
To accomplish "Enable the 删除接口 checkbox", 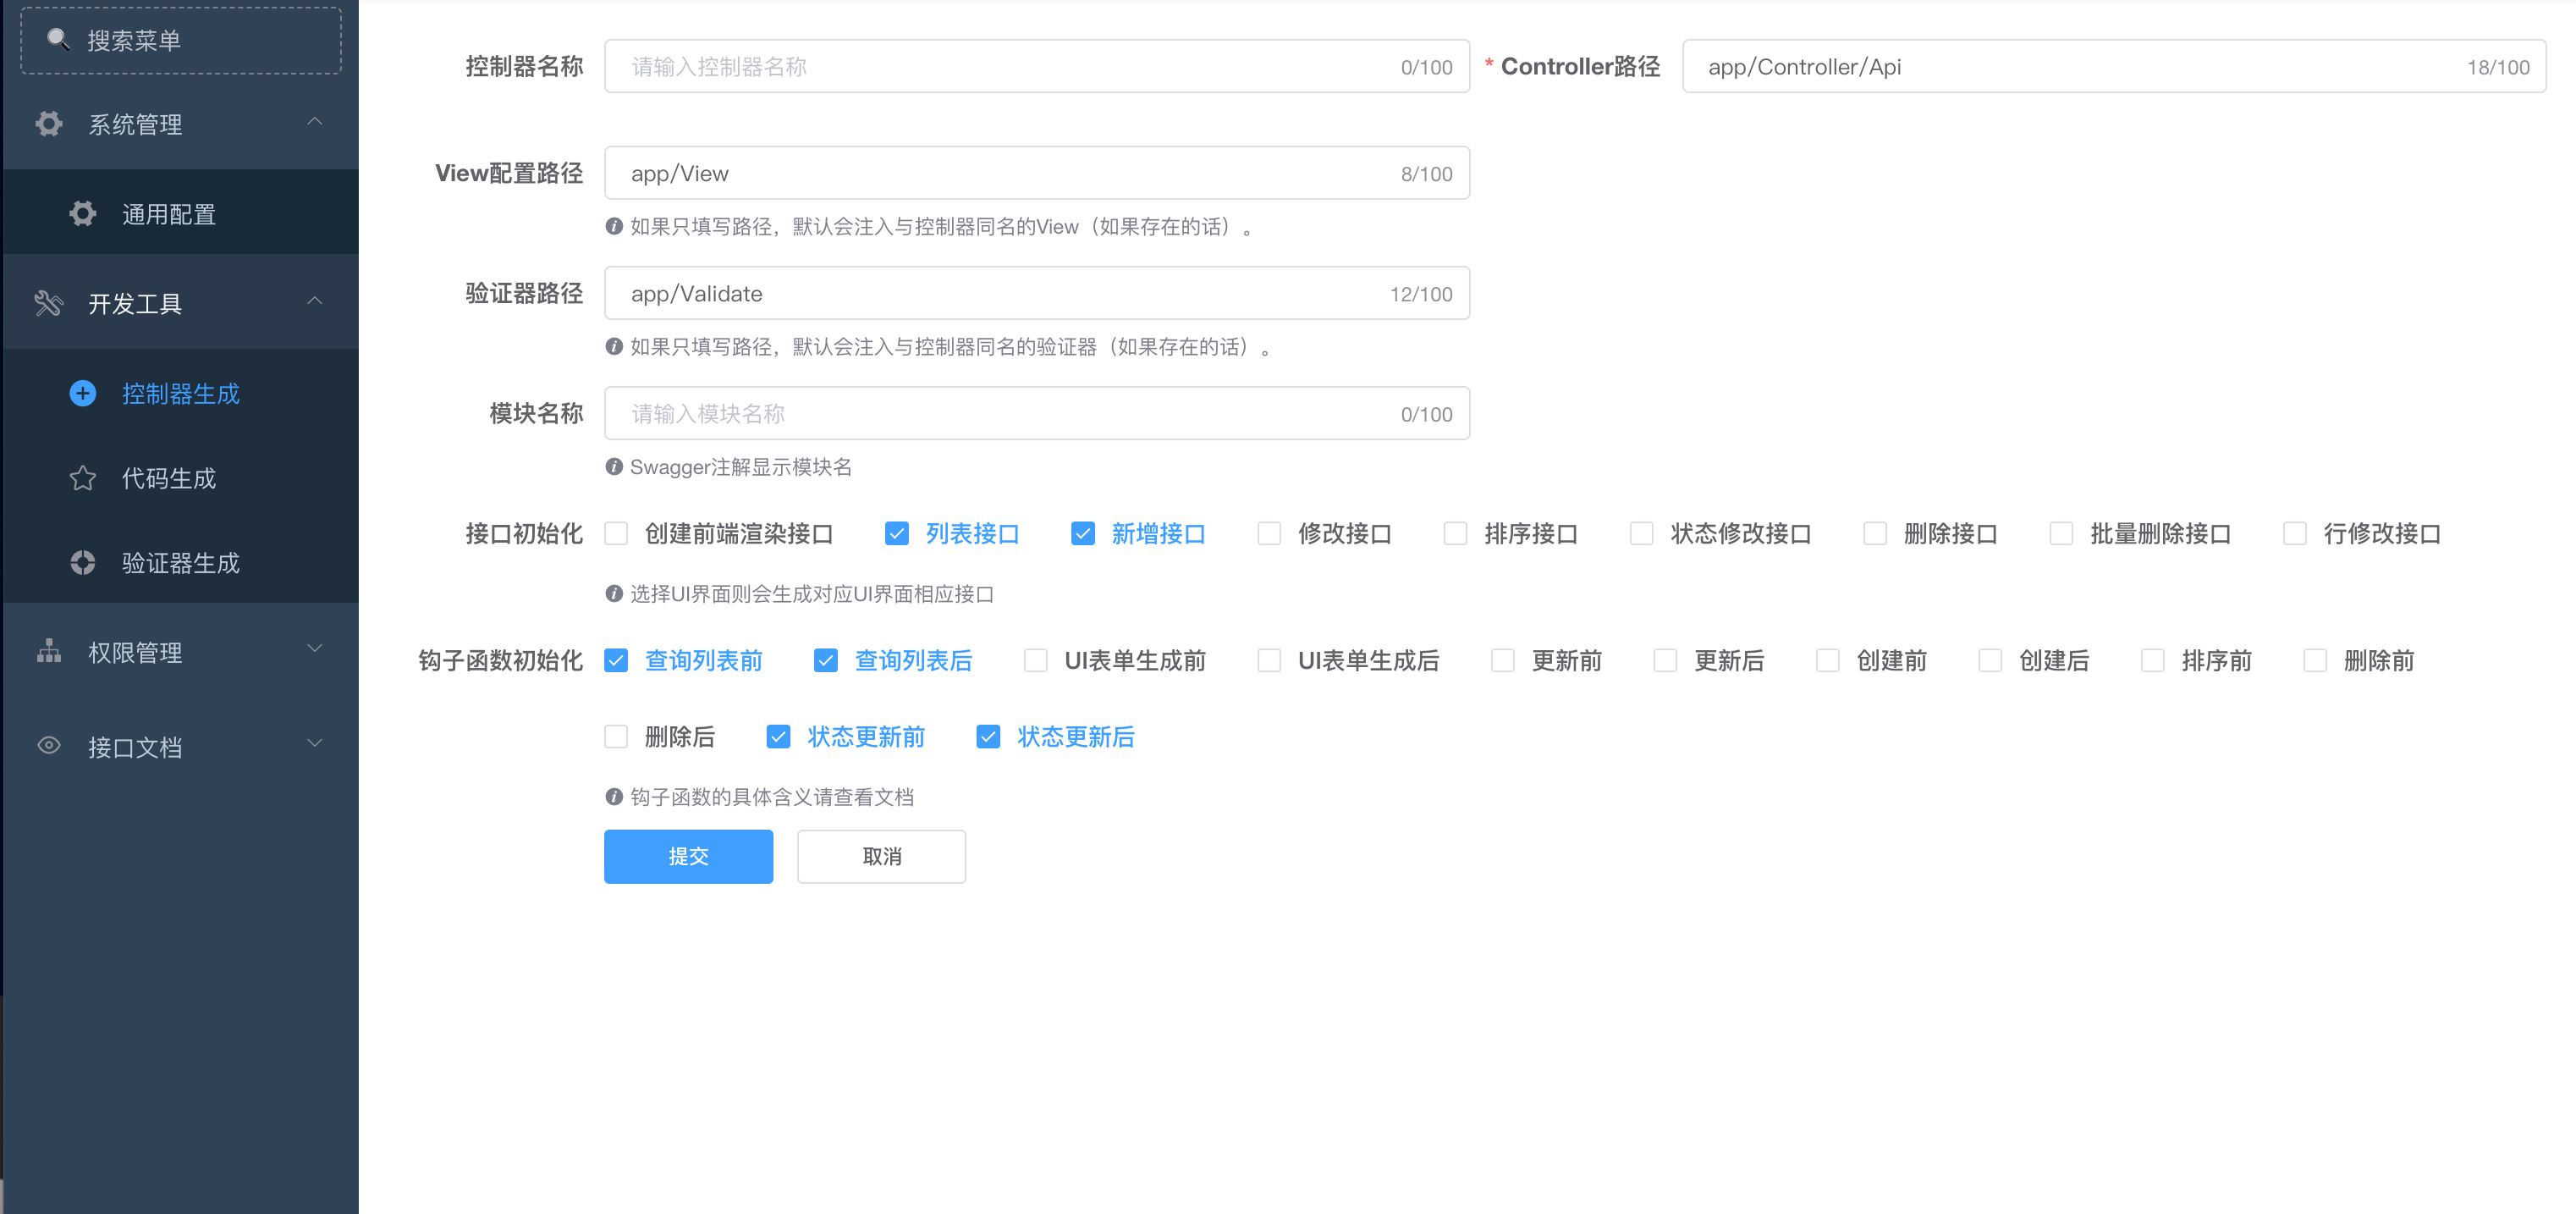I will click(x=1874, y=534).
